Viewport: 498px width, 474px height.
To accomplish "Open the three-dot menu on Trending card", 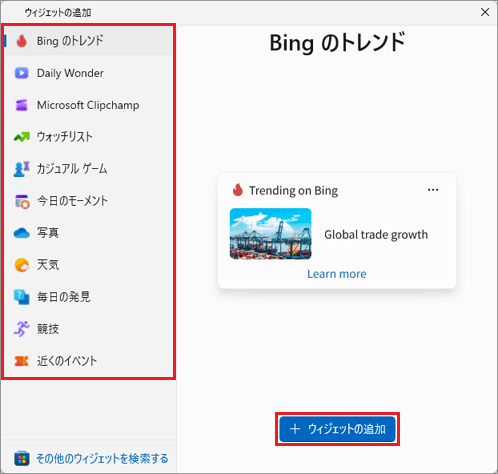I will click(x=433, y=190).
